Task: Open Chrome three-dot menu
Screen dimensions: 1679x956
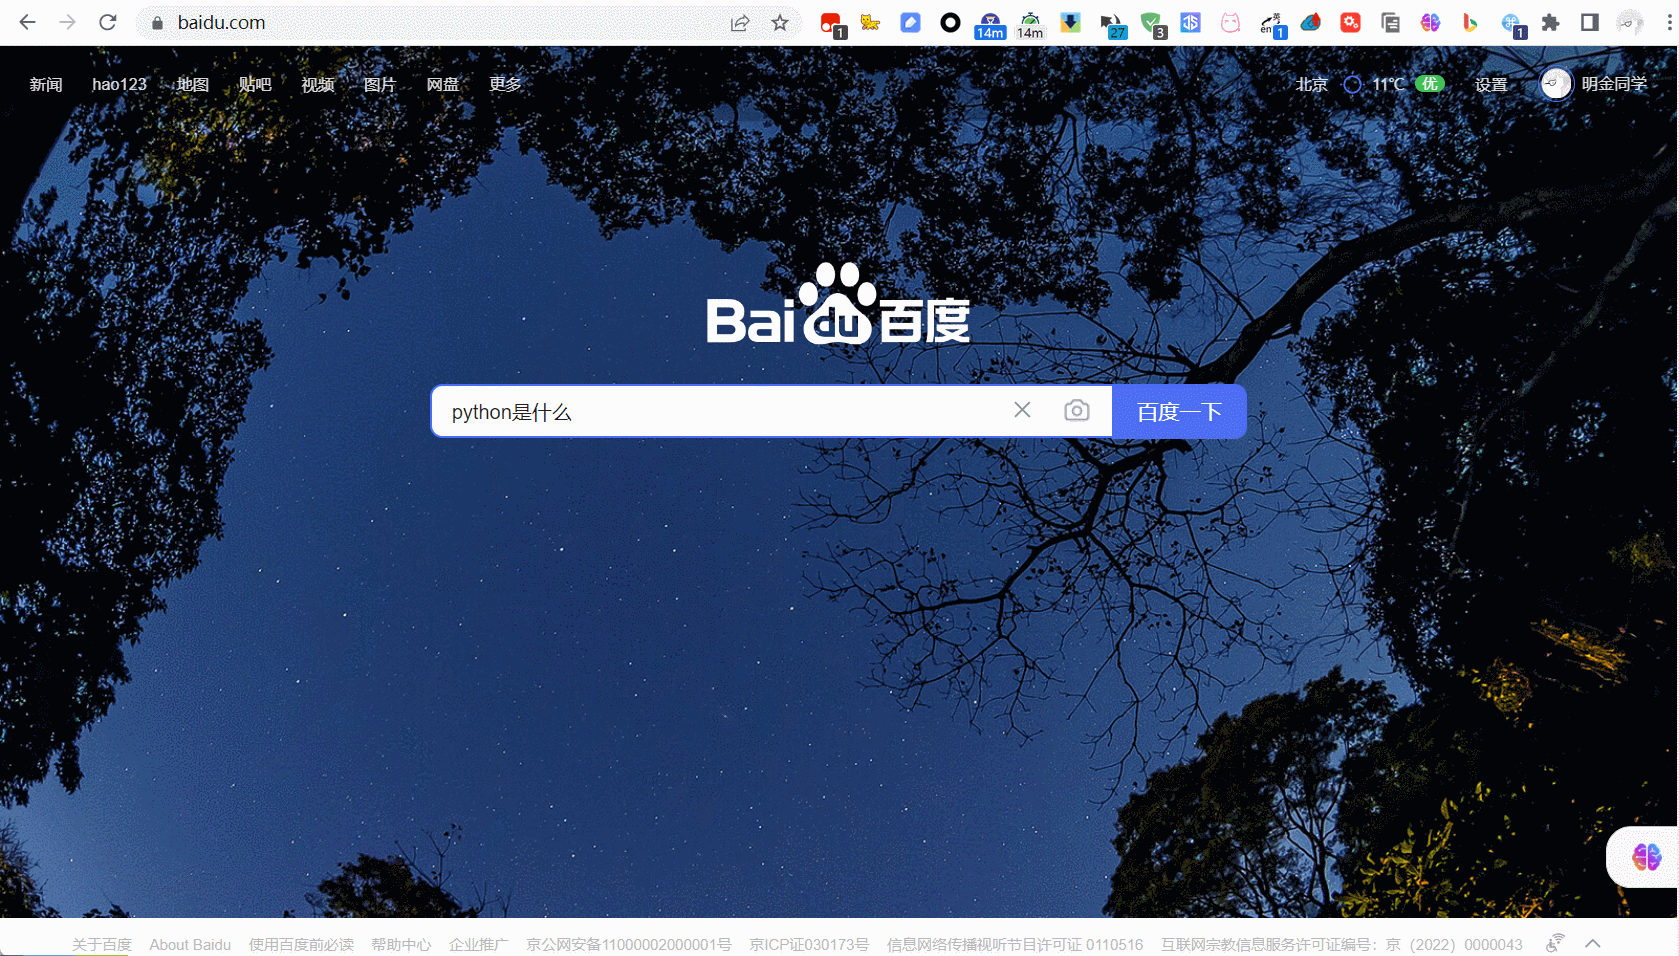Action: pos(1669,23)
